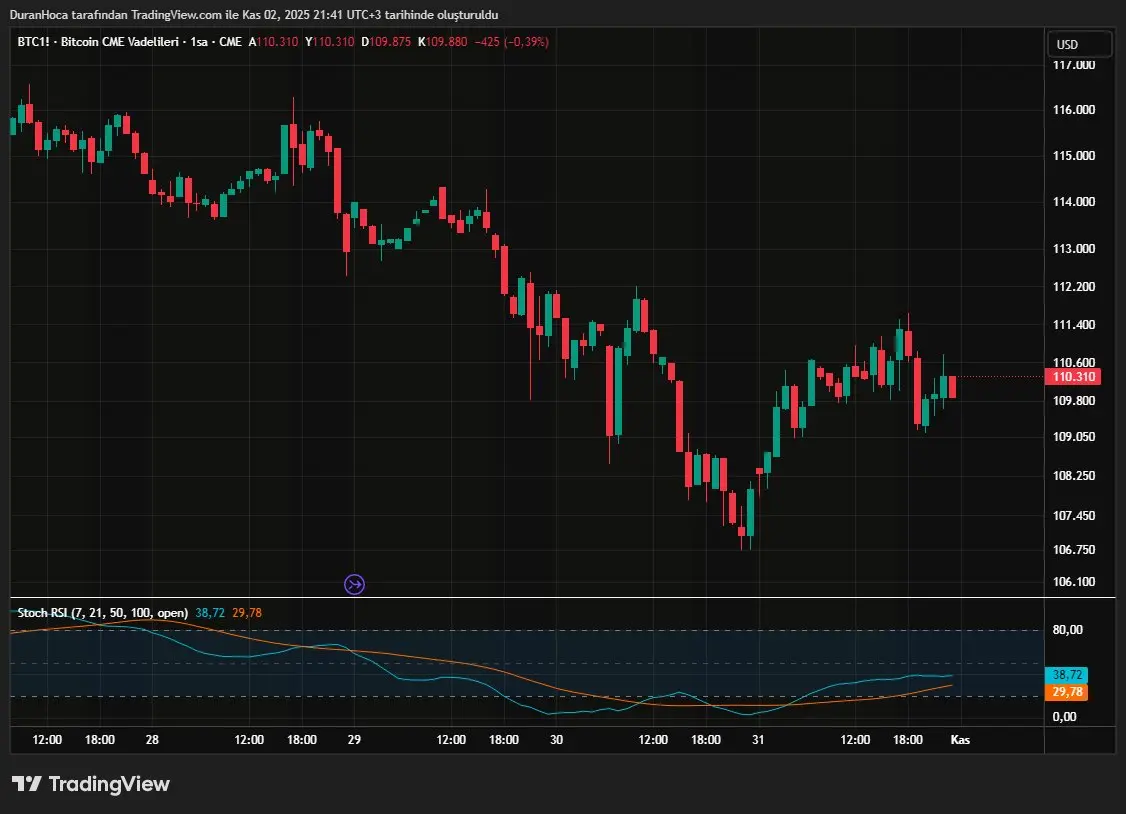
Task: Click the red 110.310 current price label
Action: (x=1074, y=377)
